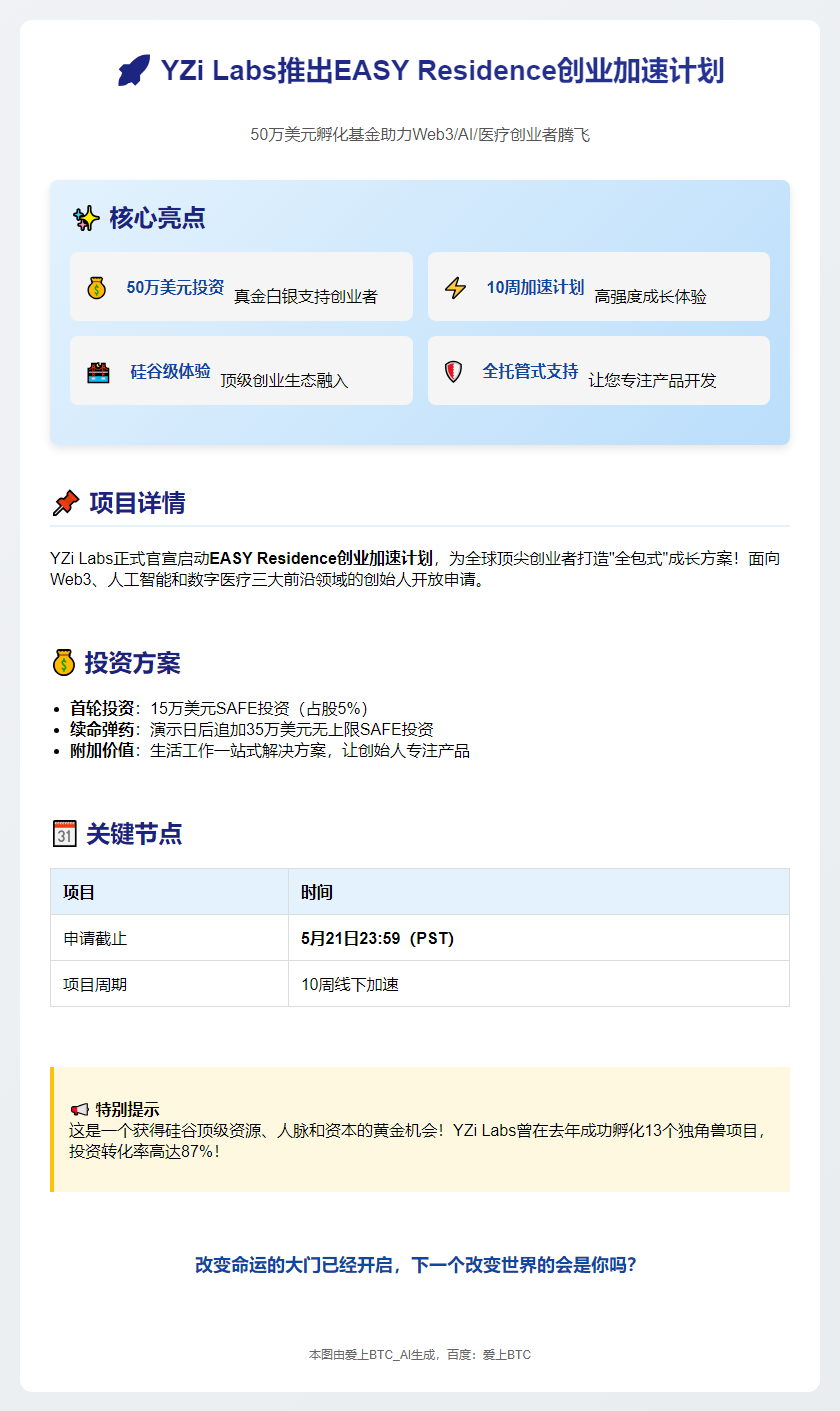Click the toolbox icon in 硅谷级体验 card
Screen dimensions: 840x1411
[98, 372]
